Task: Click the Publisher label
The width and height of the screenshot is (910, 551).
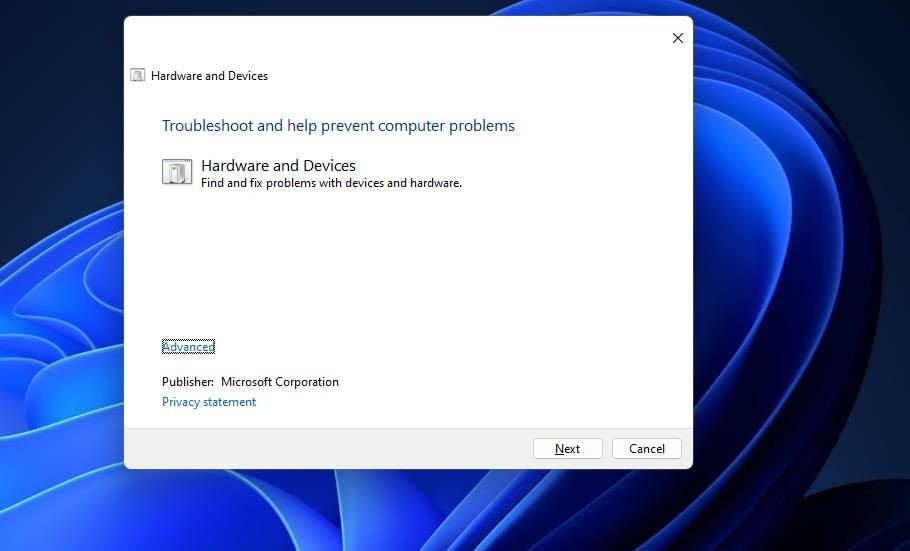Action: (x=188, y=381)
